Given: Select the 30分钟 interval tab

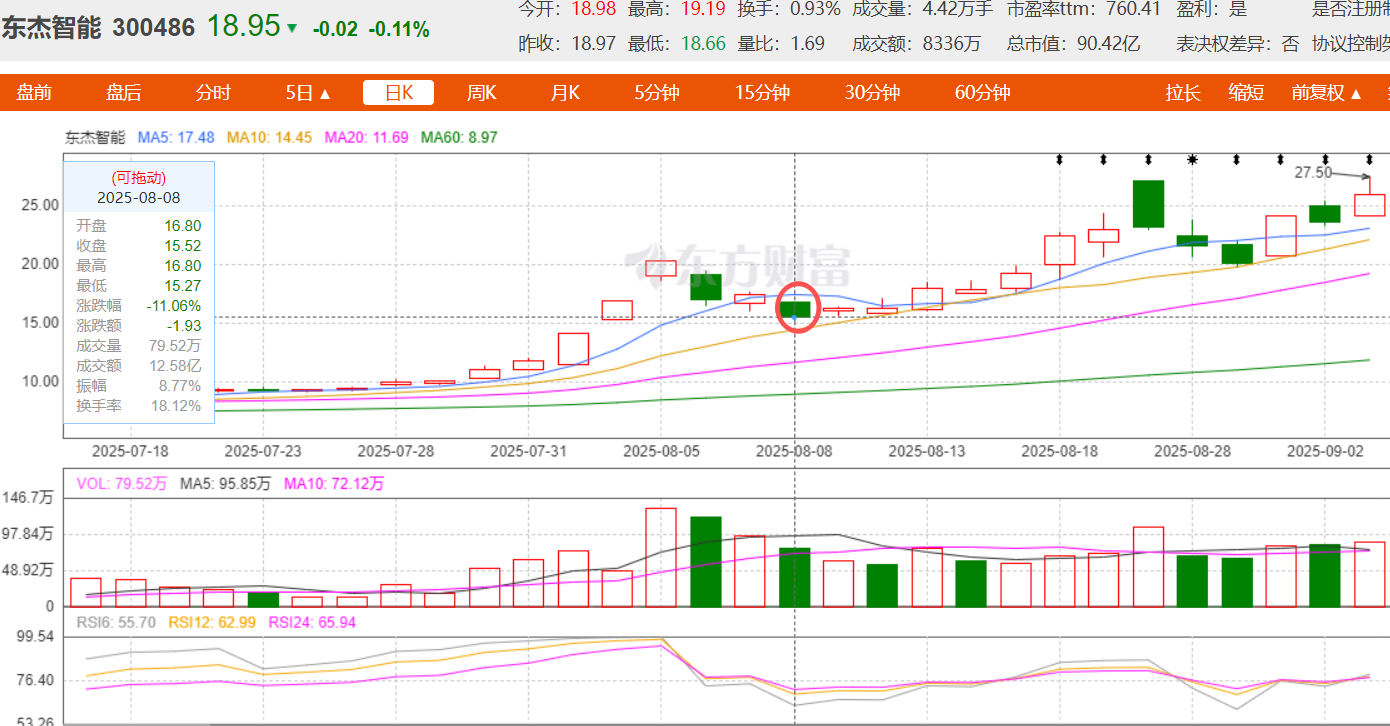Looking at the screenshot, I should point(872,93).
